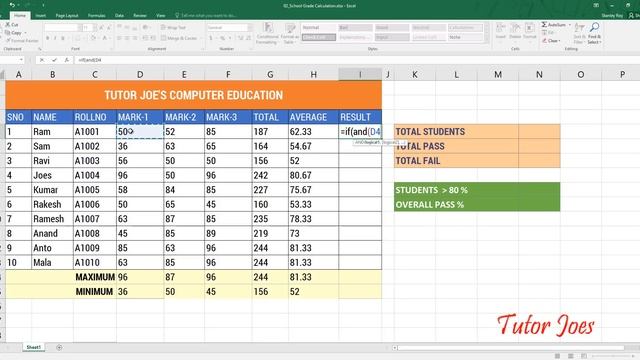
Task: Add a new sheet with plus icon
Action: 59,347
